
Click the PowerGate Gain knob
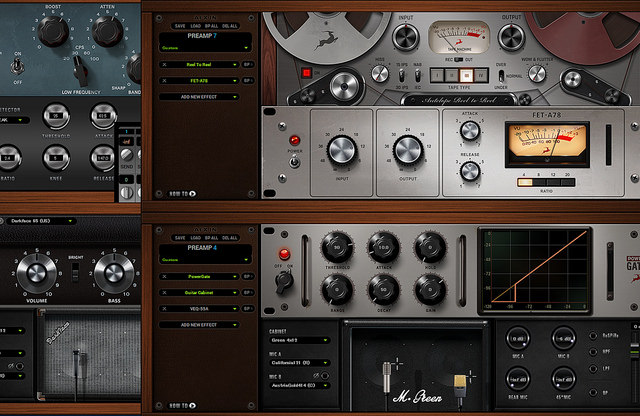tap(430, 290)
